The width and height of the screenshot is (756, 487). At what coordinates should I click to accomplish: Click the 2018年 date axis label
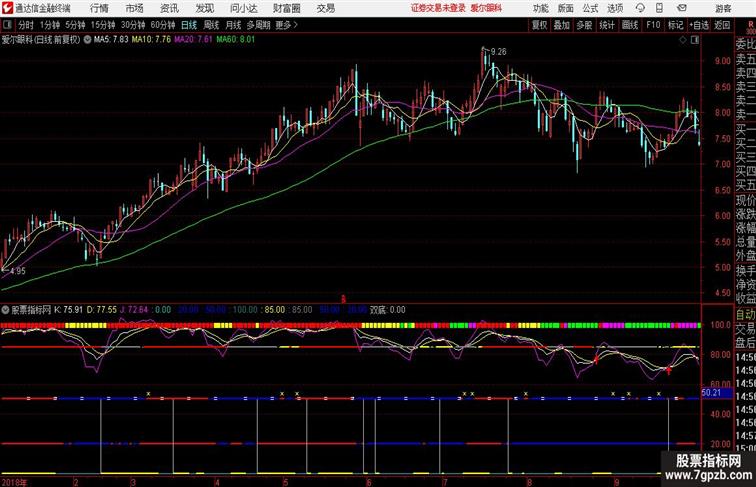(x=14, y=482)
